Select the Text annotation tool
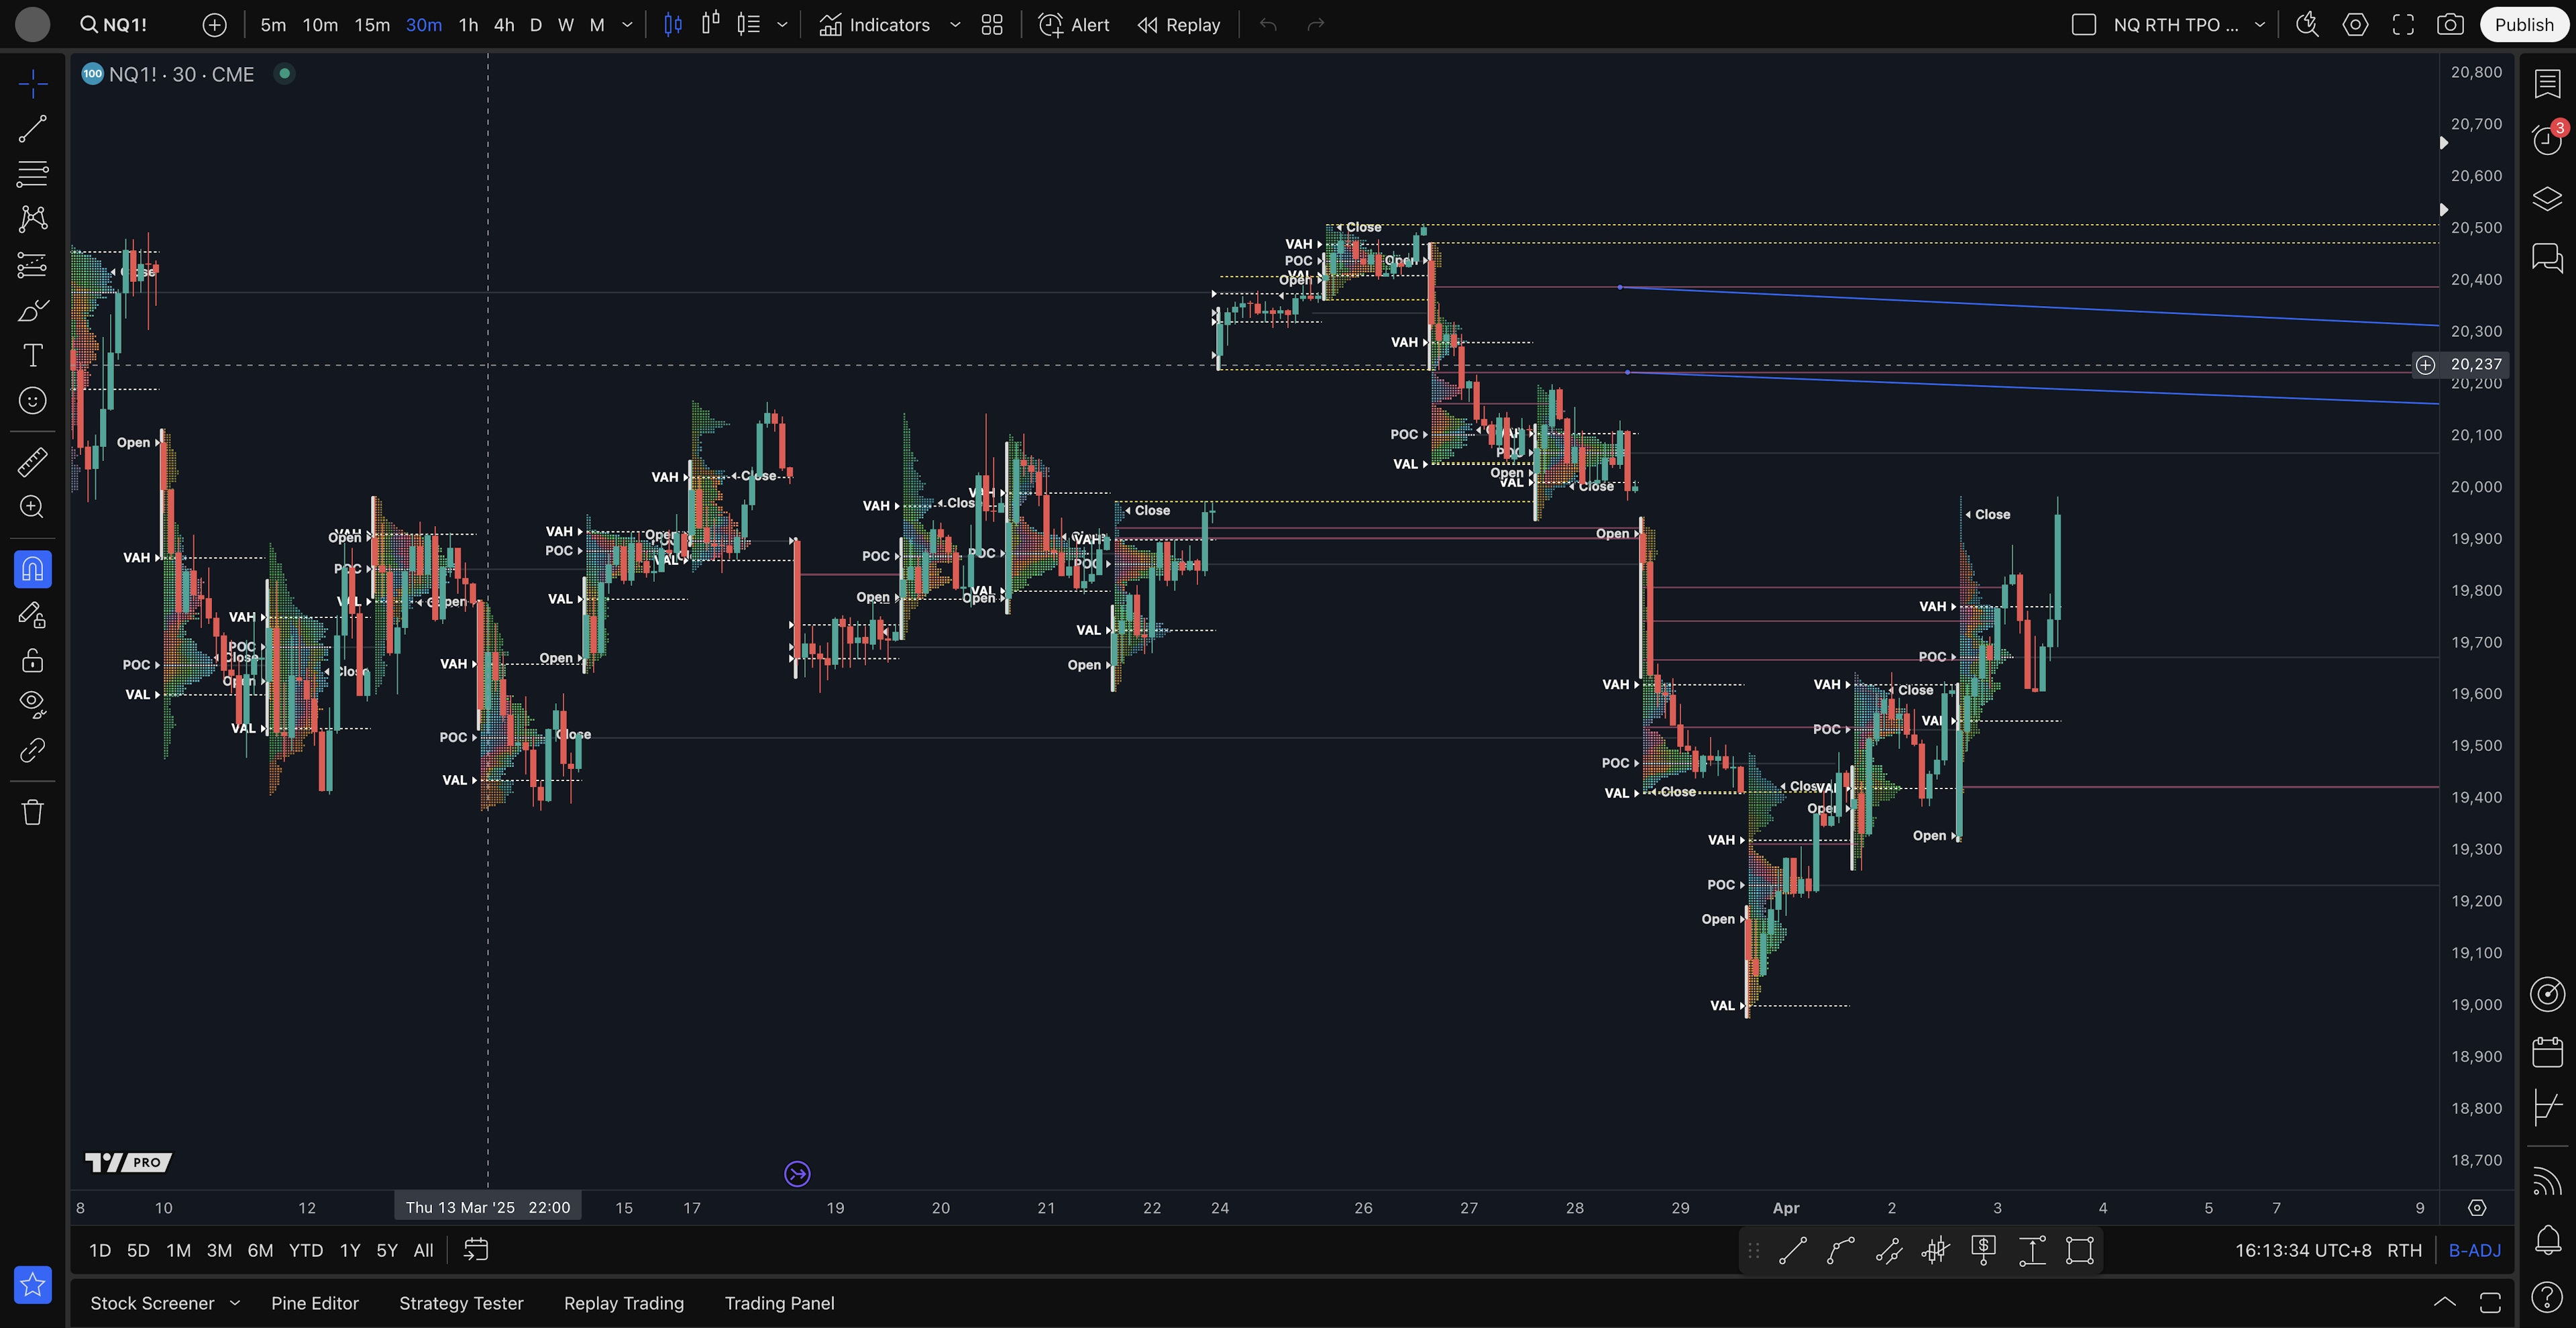The height and width of the screenshot is (1328, 2576). (32, 355)
